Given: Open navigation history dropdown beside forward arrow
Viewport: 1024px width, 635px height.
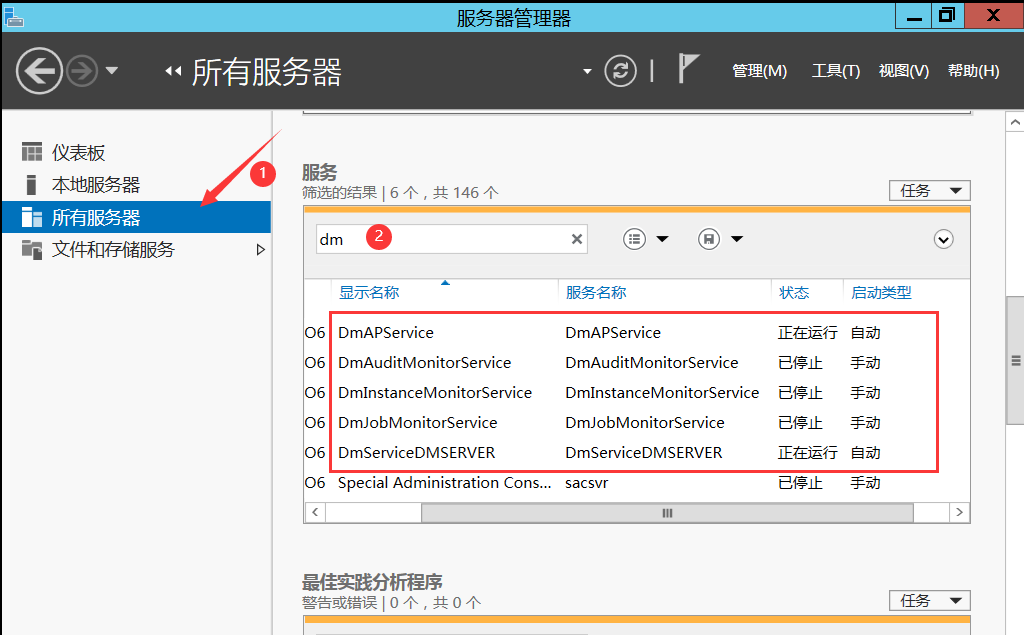Looking at the screenshot, I should (112, 70).
